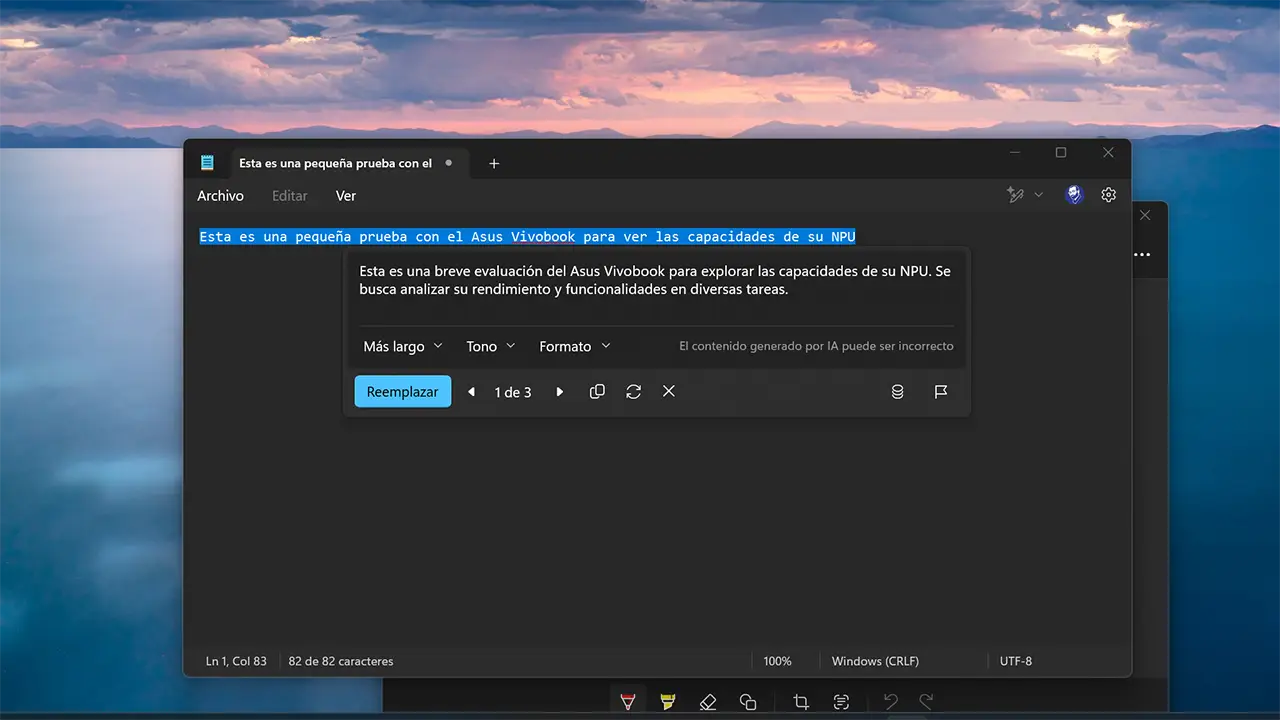Report the suggestion with the flag icon
Screen dimensions: 1280x720
click(941, 392)
